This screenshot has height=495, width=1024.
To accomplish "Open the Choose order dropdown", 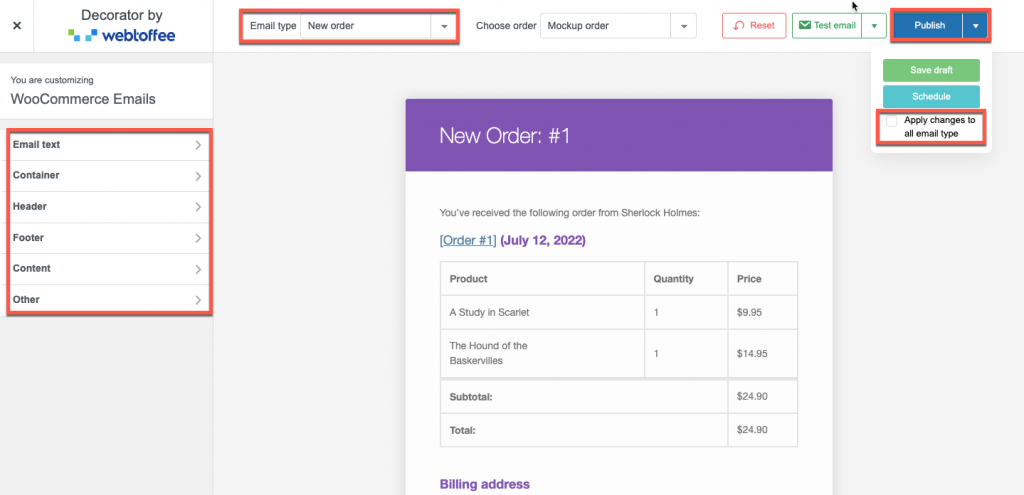I will click(618, 26).
